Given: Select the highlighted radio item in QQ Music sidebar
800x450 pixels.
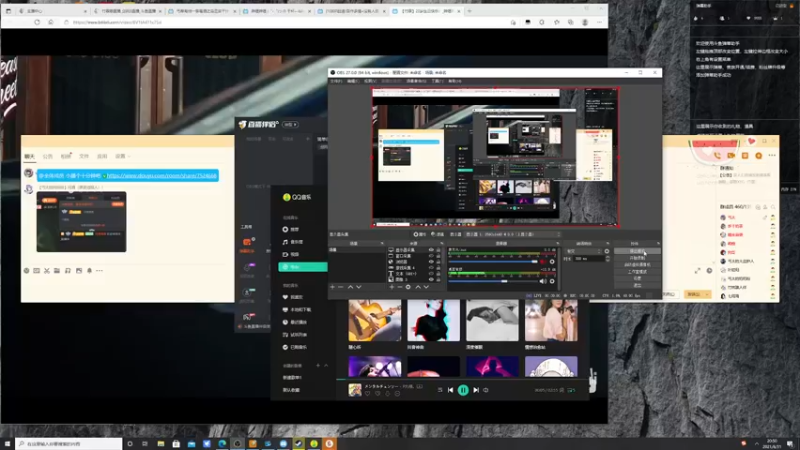Looking at the screenshot, I should (x=303, y=267).
